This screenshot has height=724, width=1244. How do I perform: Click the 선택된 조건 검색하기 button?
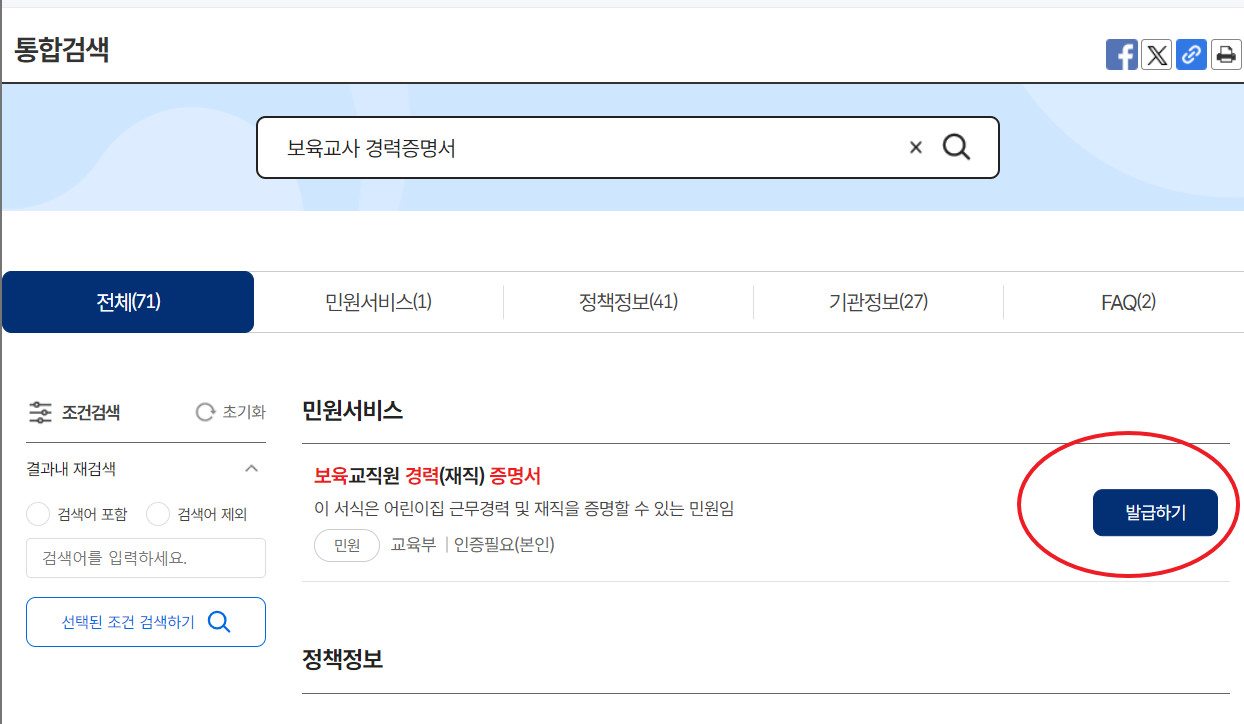(146, 622)
